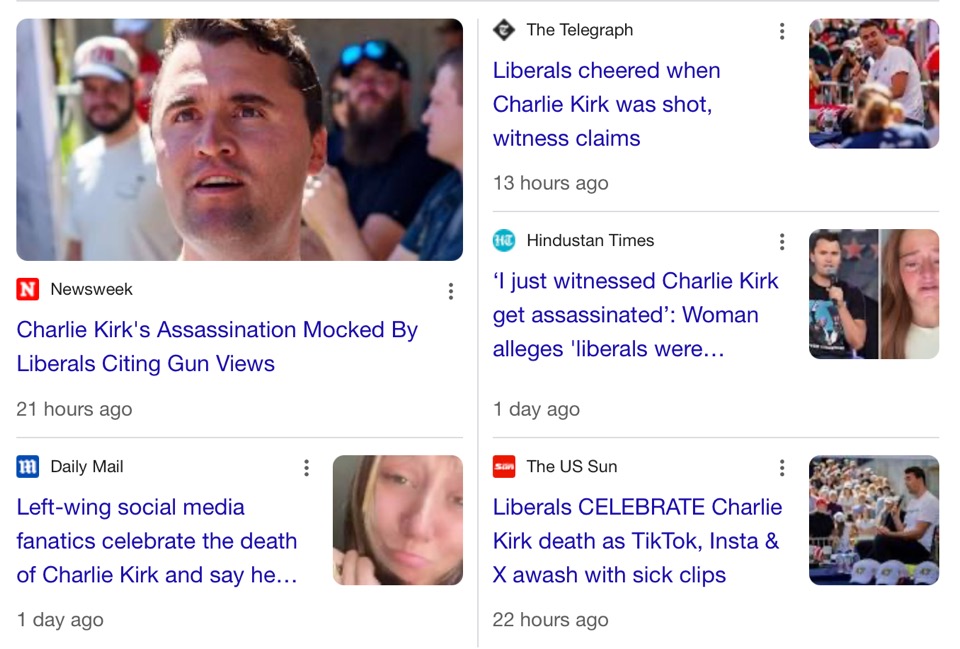Click the large Newsweek article image

point(239,140)
